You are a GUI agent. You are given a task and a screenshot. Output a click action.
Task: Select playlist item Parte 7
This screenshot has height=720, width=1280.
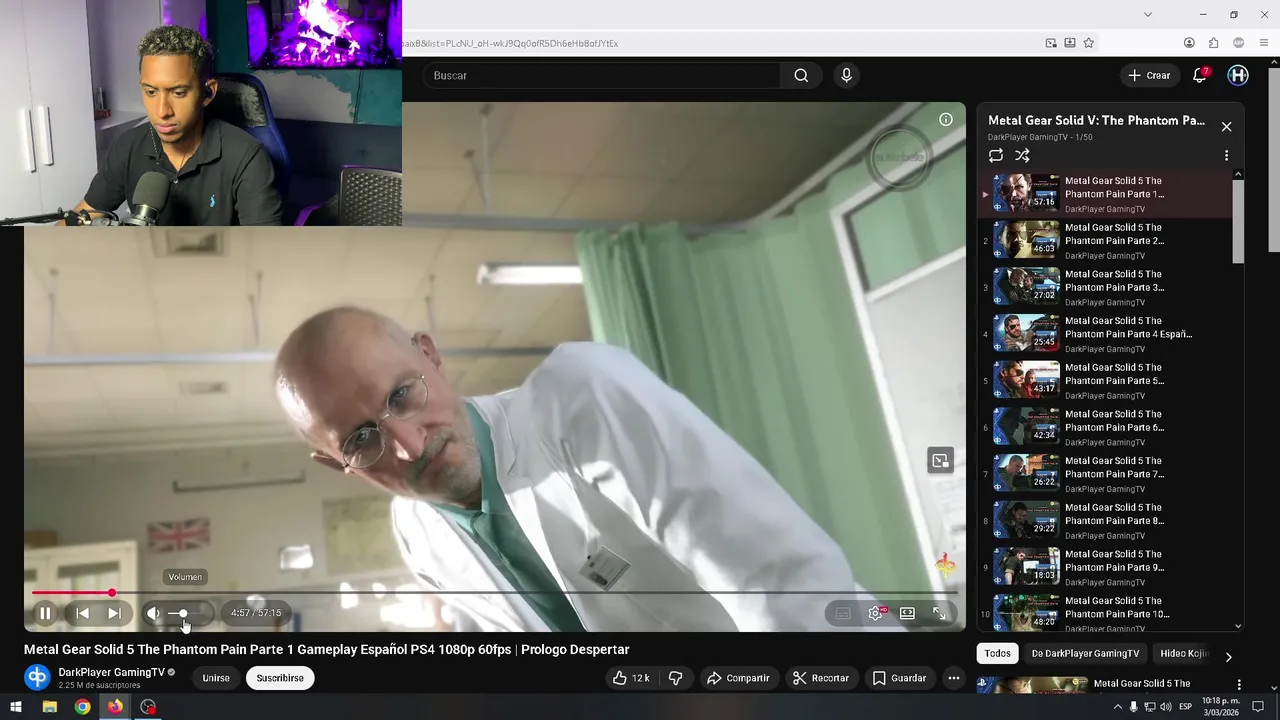tap(1105, 474)
